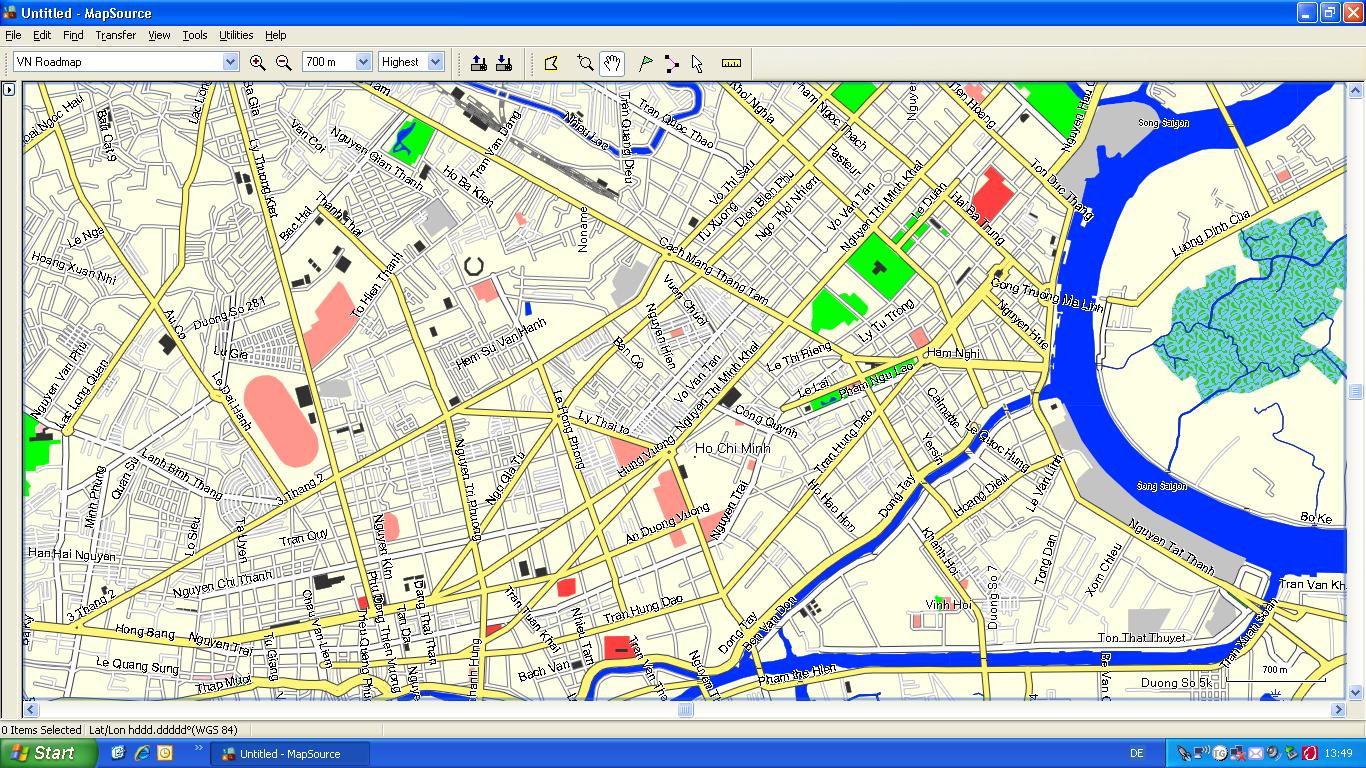Click the TG tray icon
Image resolution: width=1366 pixels, height=768 pixels.
click(x=1220, y=754)
